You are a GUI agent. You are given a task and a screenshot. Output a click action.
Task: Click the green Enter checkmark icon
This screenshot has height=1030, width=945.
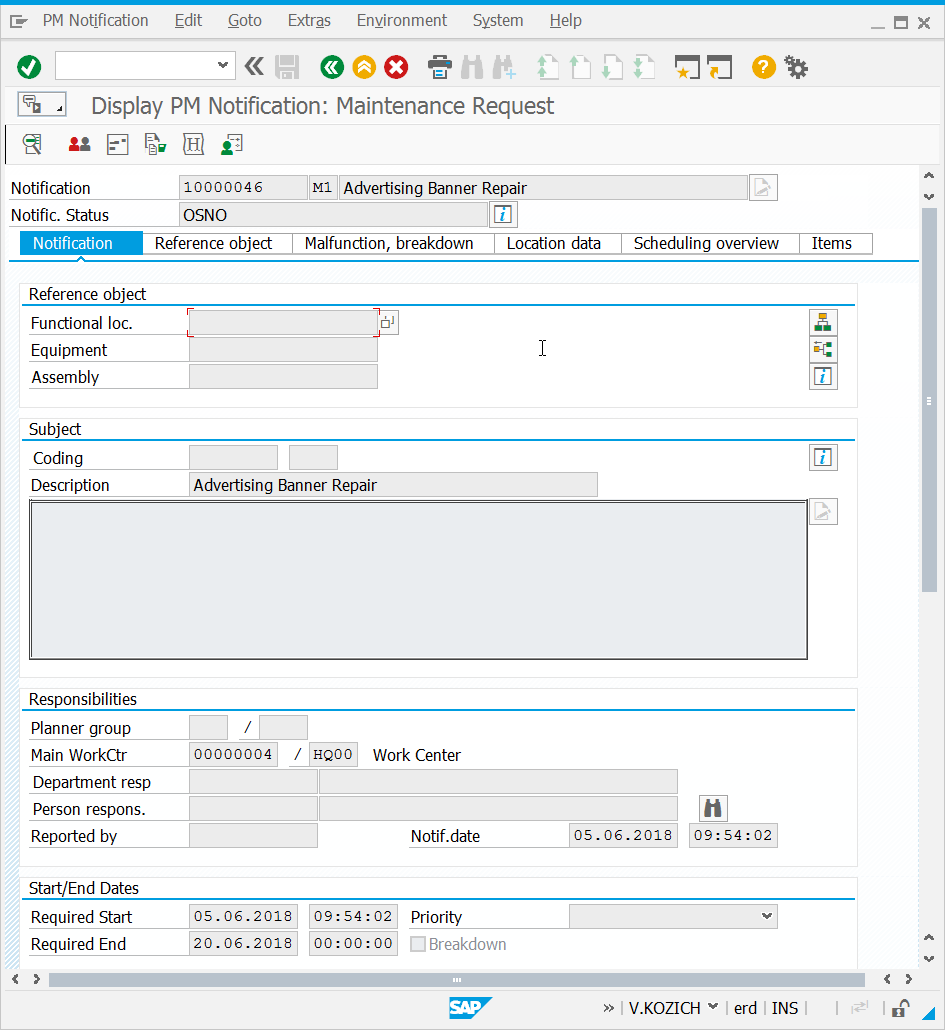point(29,67)
